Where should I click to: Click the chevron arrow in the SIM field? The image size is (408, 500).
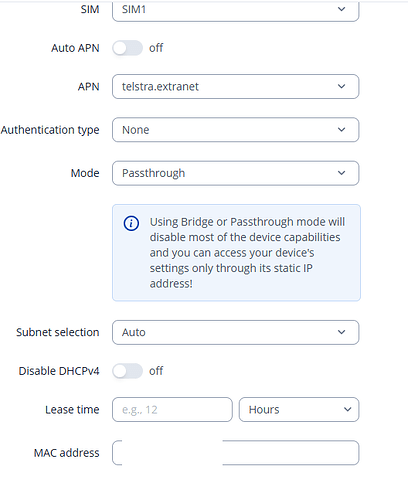(341, 9)
